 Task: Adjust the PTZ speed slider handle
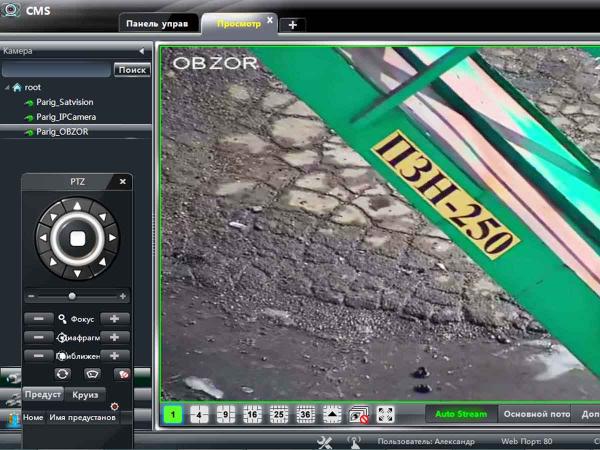coord(71,296)
